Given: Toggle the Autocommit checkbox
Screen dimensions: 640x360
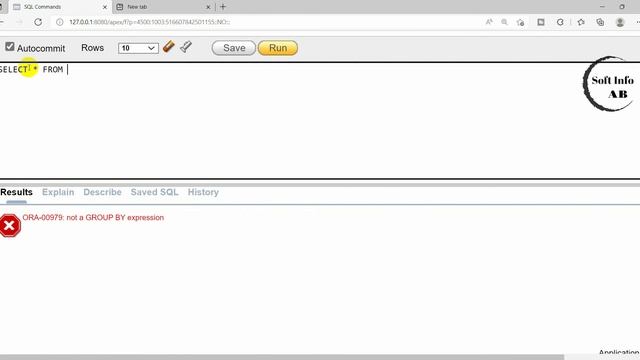Looking at the screenshot, I should (10, 47).
